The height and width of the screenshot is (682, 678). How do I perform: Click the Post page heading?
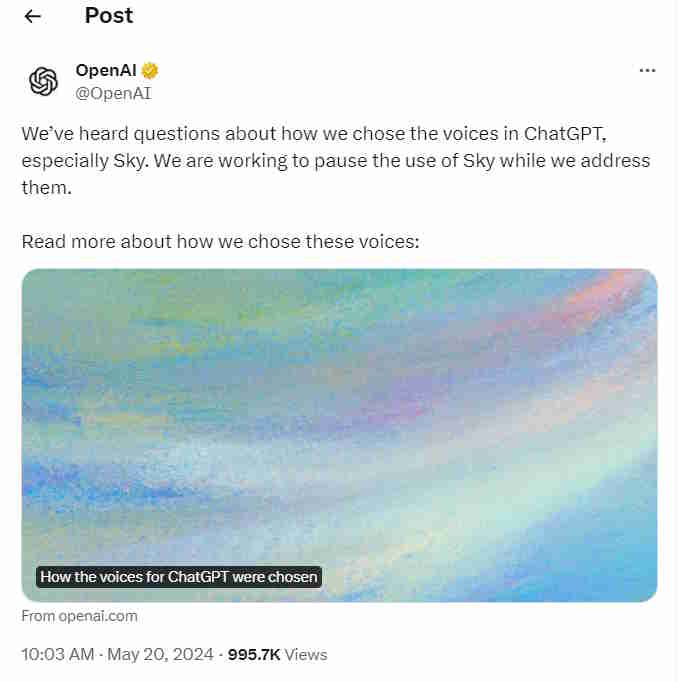click(x=109, y=16)
